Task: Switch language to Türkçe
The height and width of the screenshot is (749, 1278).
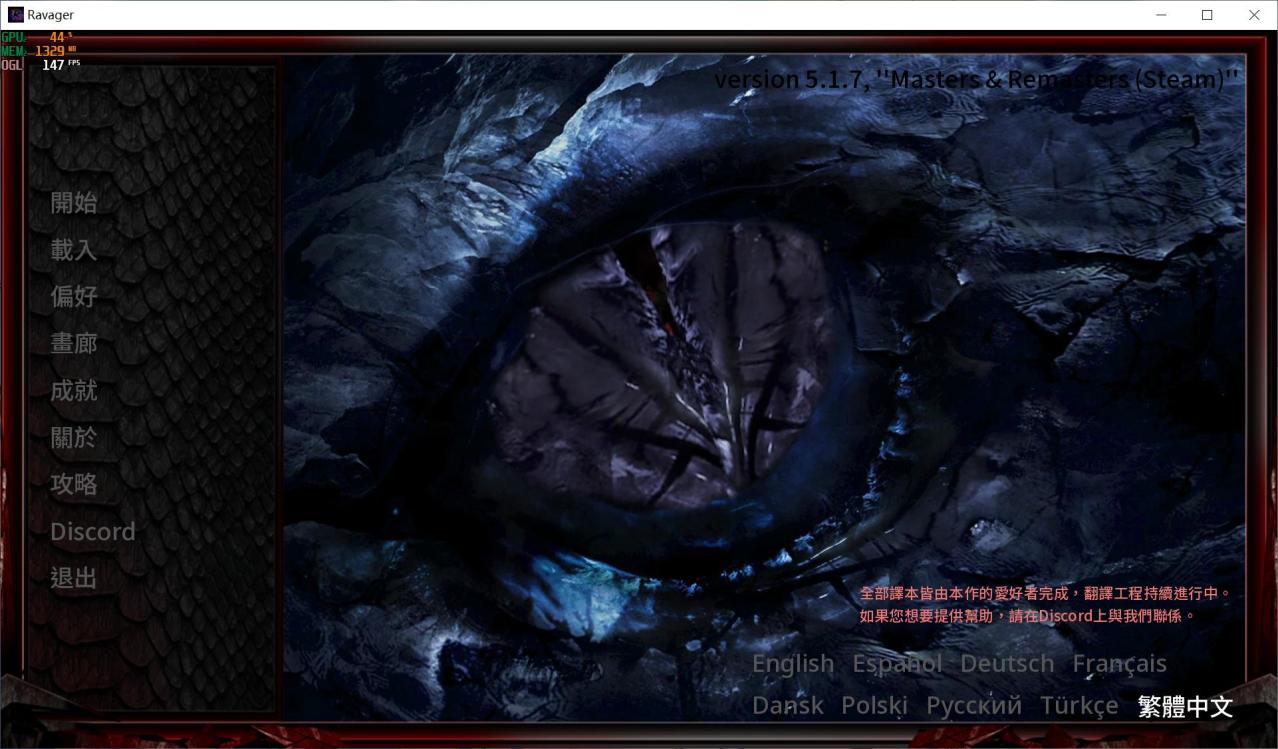Action: pyautogui.click(x=1079, y=706)
